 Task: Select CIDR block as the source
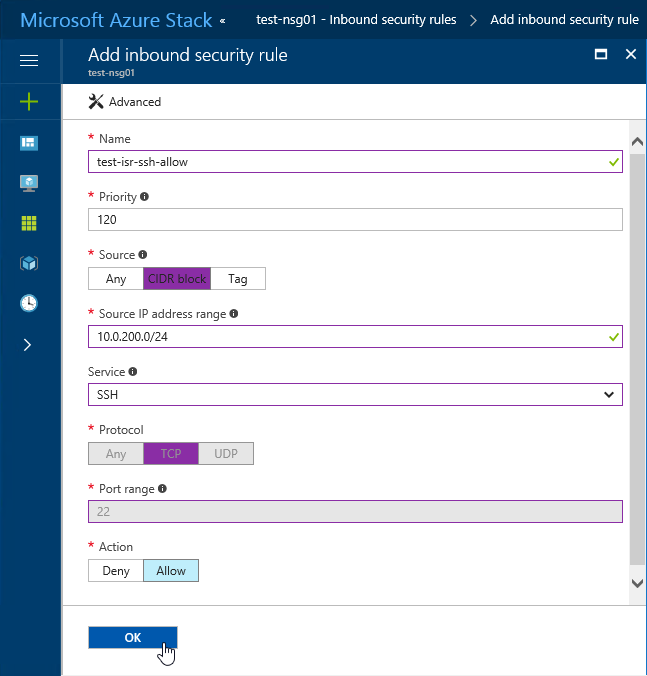[x=177, y=279]
